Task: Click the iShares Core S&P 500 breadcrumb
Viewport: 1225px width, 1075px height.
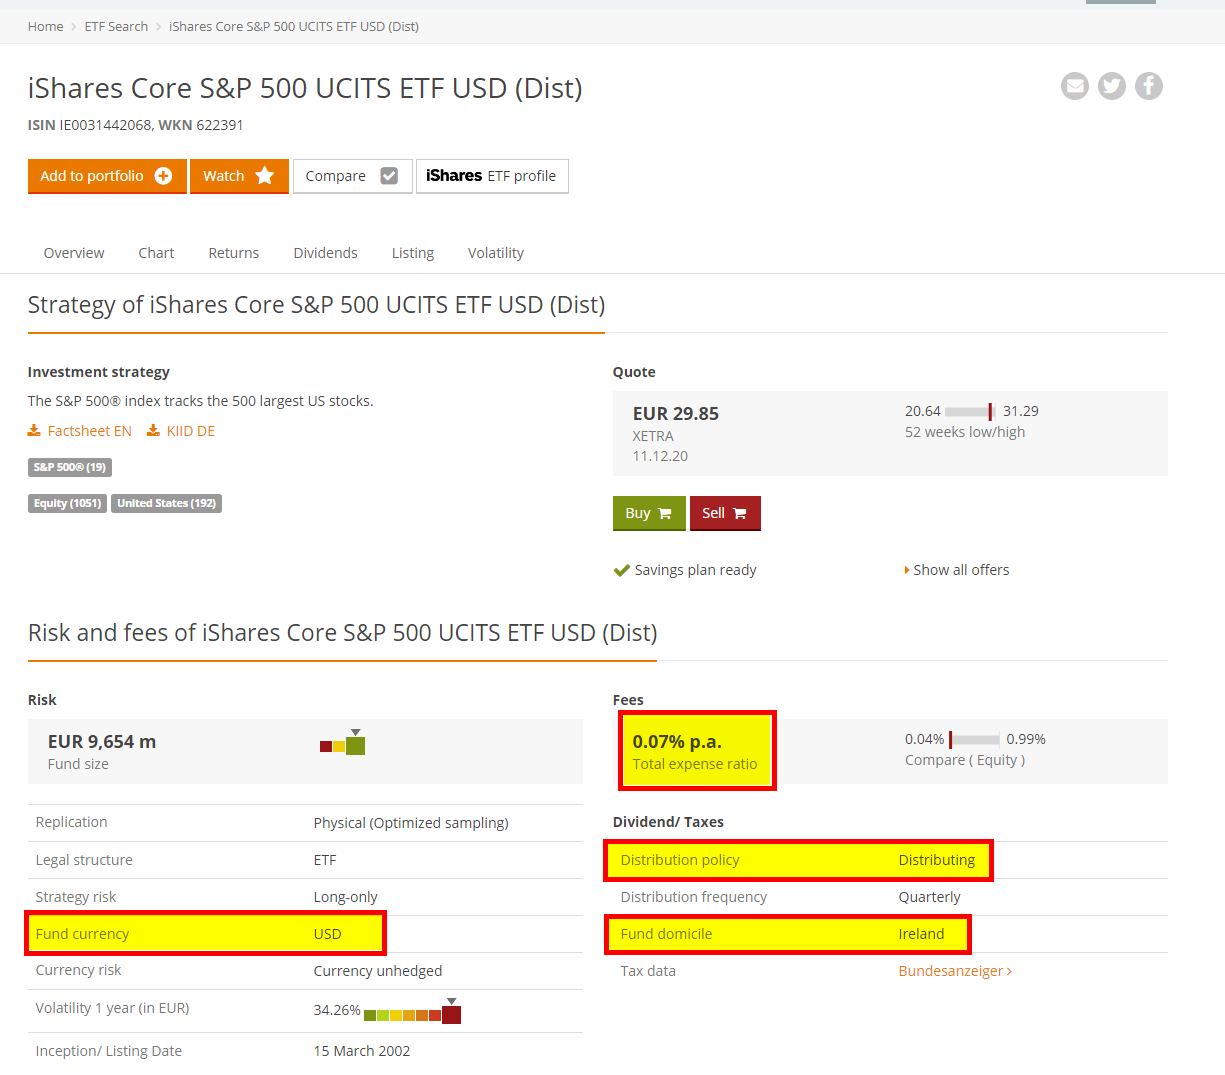Action: pyautogui.click(x=294, y=26)
